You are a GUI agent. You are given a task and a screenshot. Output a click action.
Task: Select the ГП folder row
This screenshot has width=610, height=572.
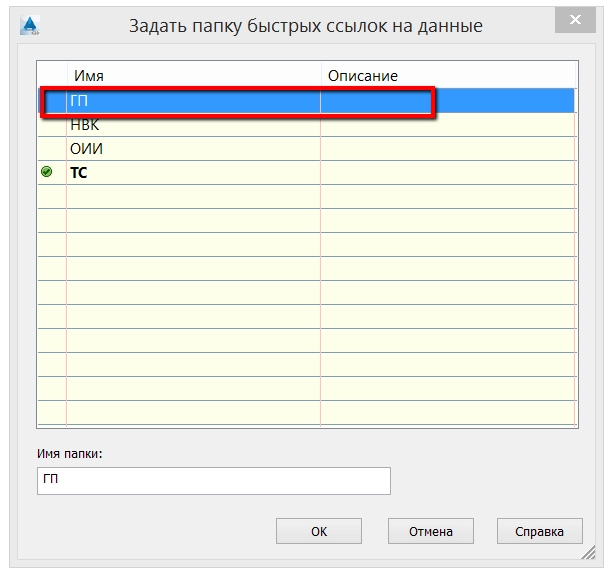pos(190,102)
